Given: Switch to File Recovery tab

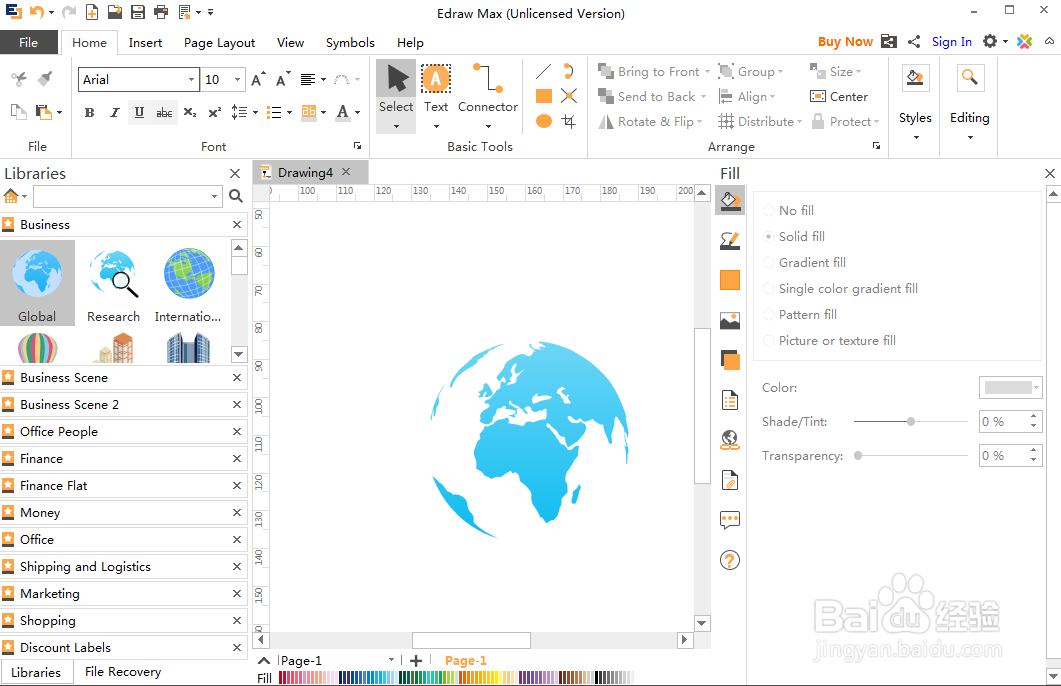Looking at the screenshot, I should pyautogui.click(x=123, y=672).
